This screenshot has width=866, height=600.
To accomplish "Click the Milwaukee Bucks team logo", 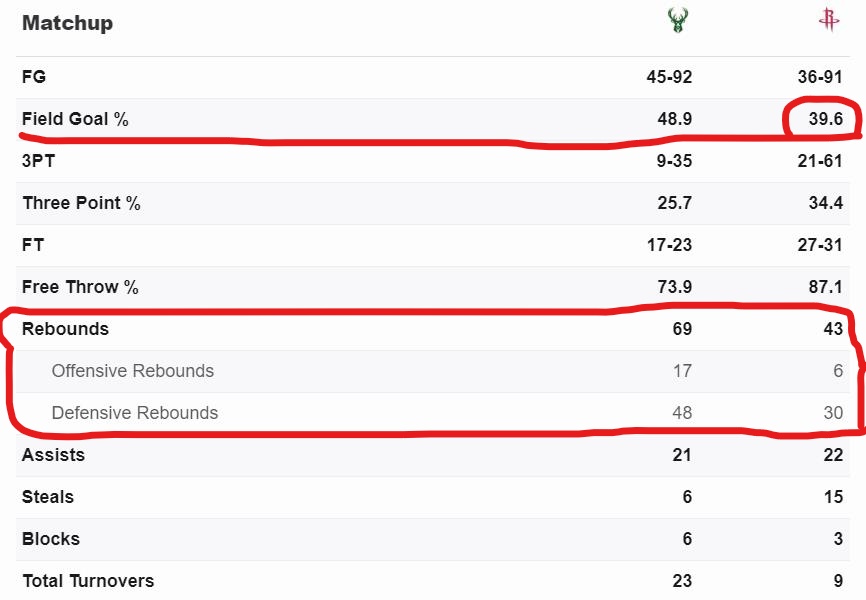I will click(x=677, y=21).
